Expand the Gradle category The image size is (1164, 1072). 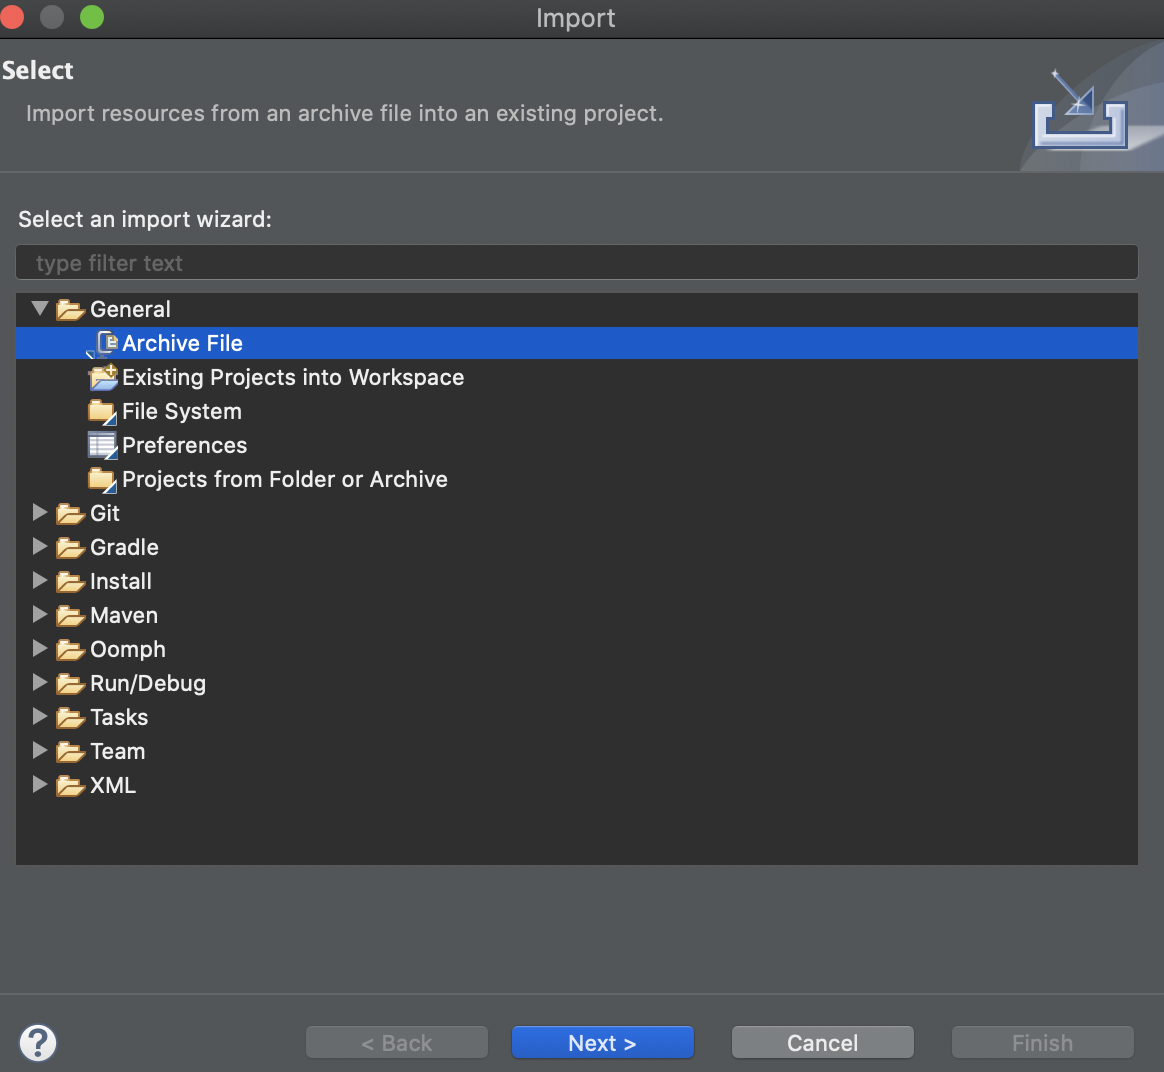tap(40, 547)
